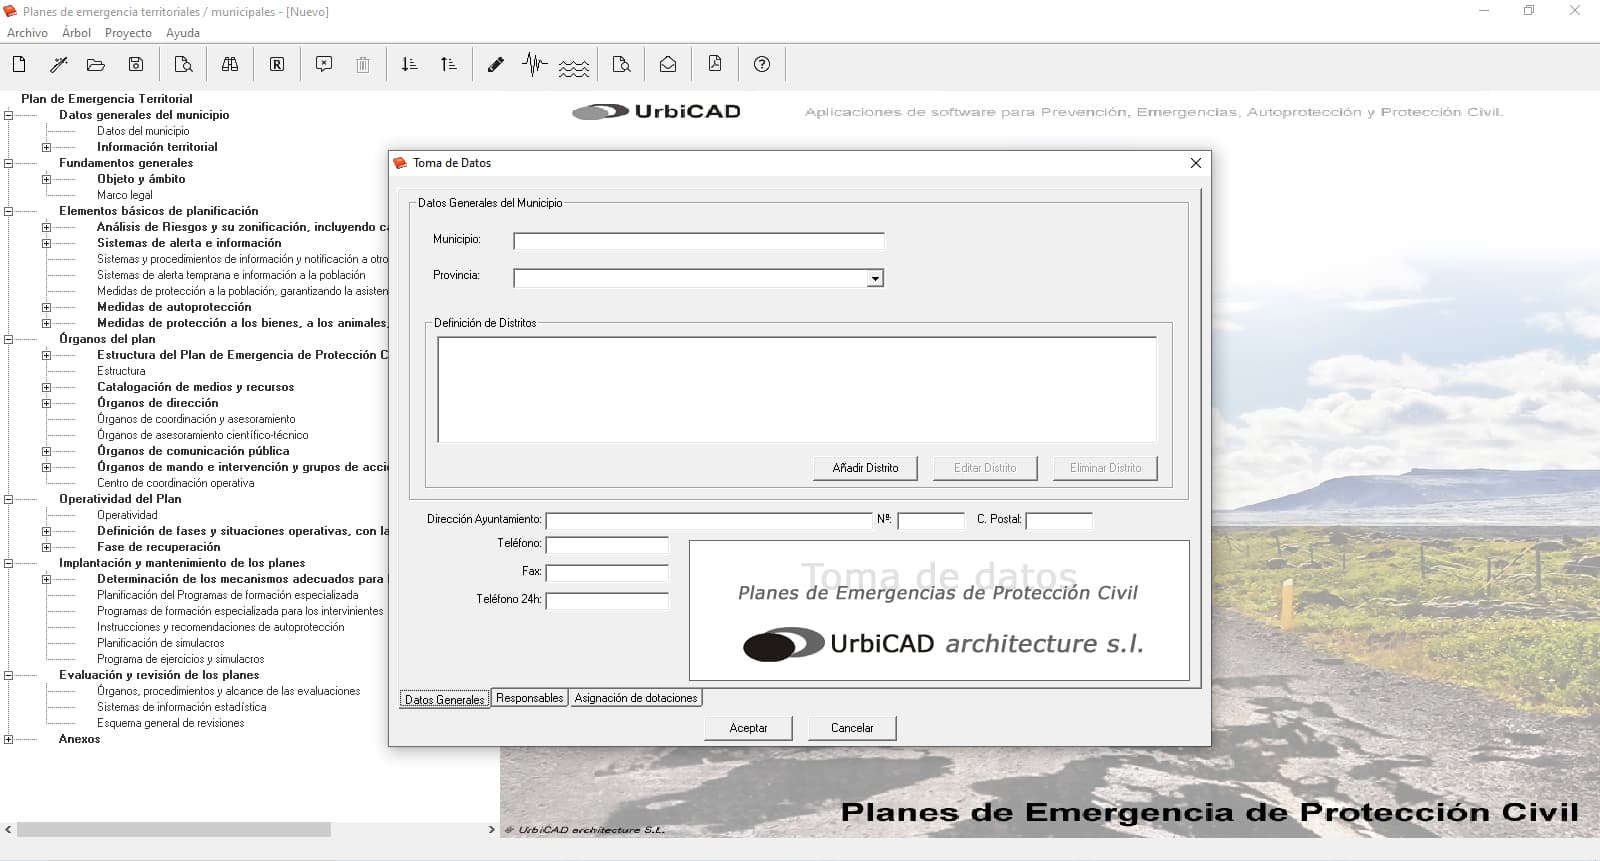The image size is (1600, 861).
Task: Focus the Dirección Ayuntamiento field
Action: click(709, 520)
